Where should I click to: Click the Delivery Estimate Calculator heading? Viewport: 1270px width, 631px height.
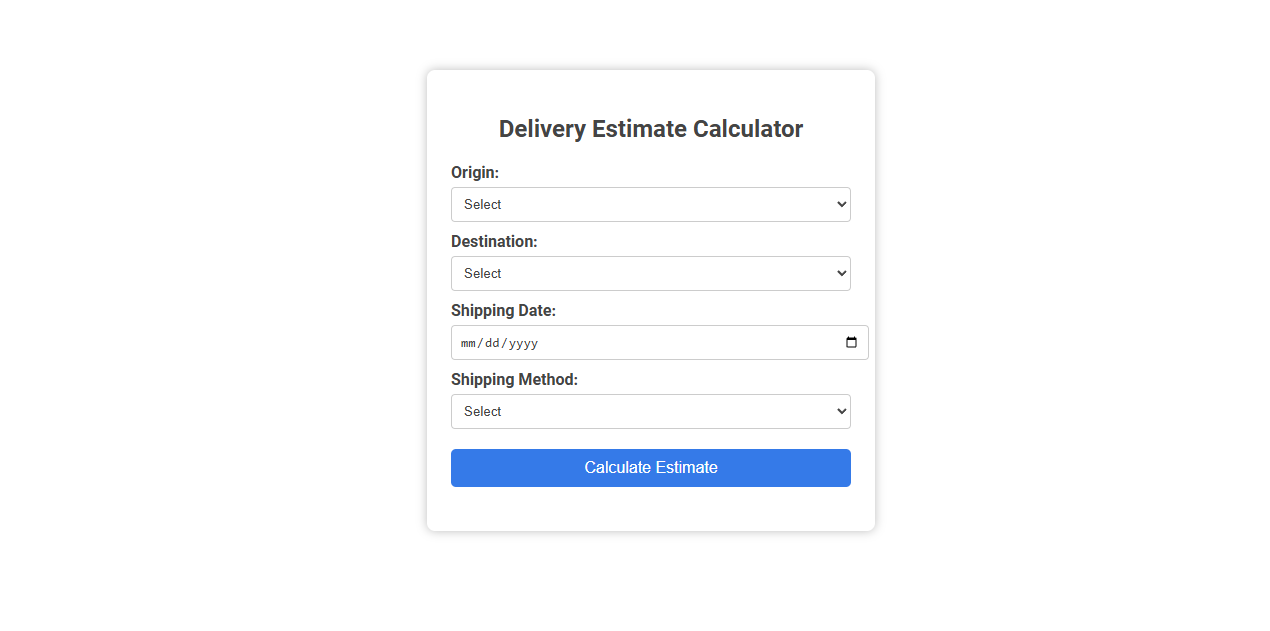(650, 128)
